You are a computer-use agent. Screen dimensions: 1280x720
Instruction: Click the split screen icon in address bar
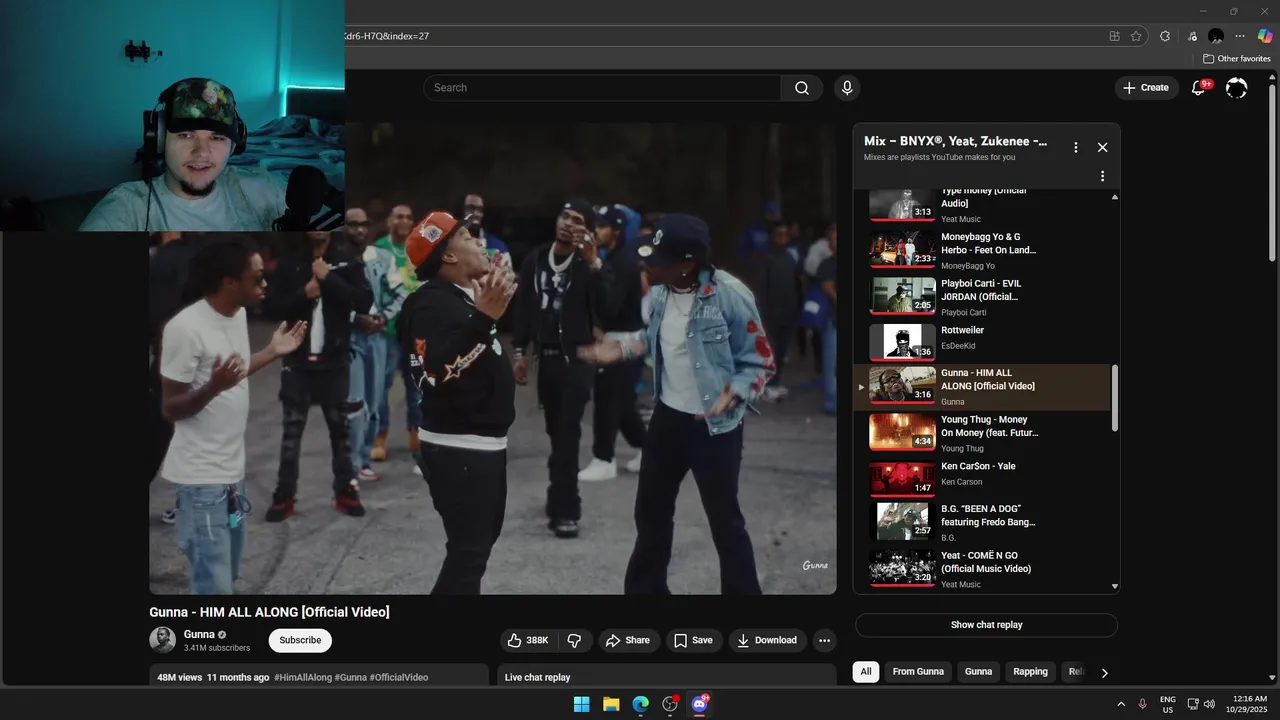[x=1114, y=36]
